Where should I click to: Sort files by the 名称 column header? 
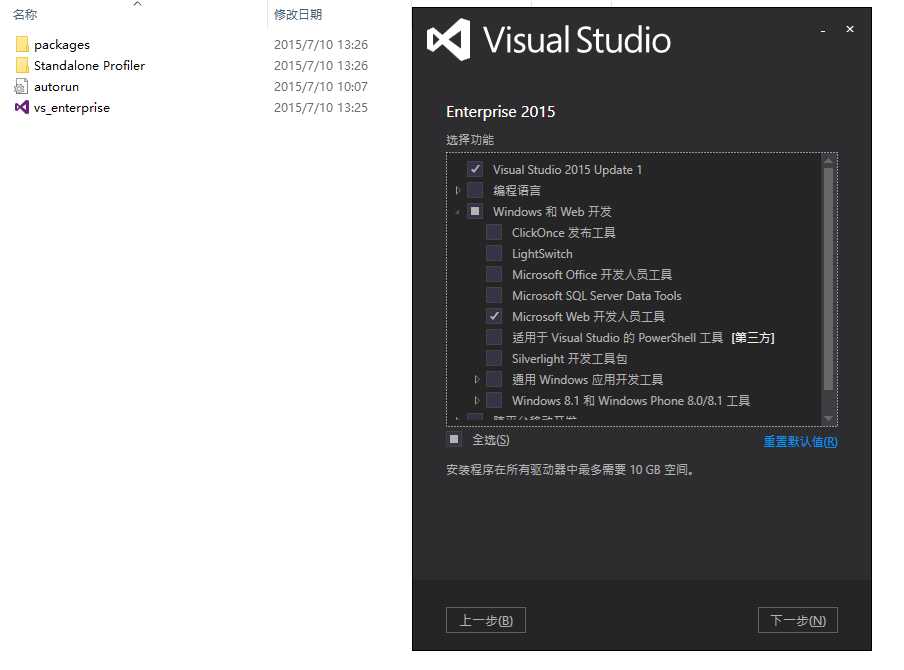point(25,14)
